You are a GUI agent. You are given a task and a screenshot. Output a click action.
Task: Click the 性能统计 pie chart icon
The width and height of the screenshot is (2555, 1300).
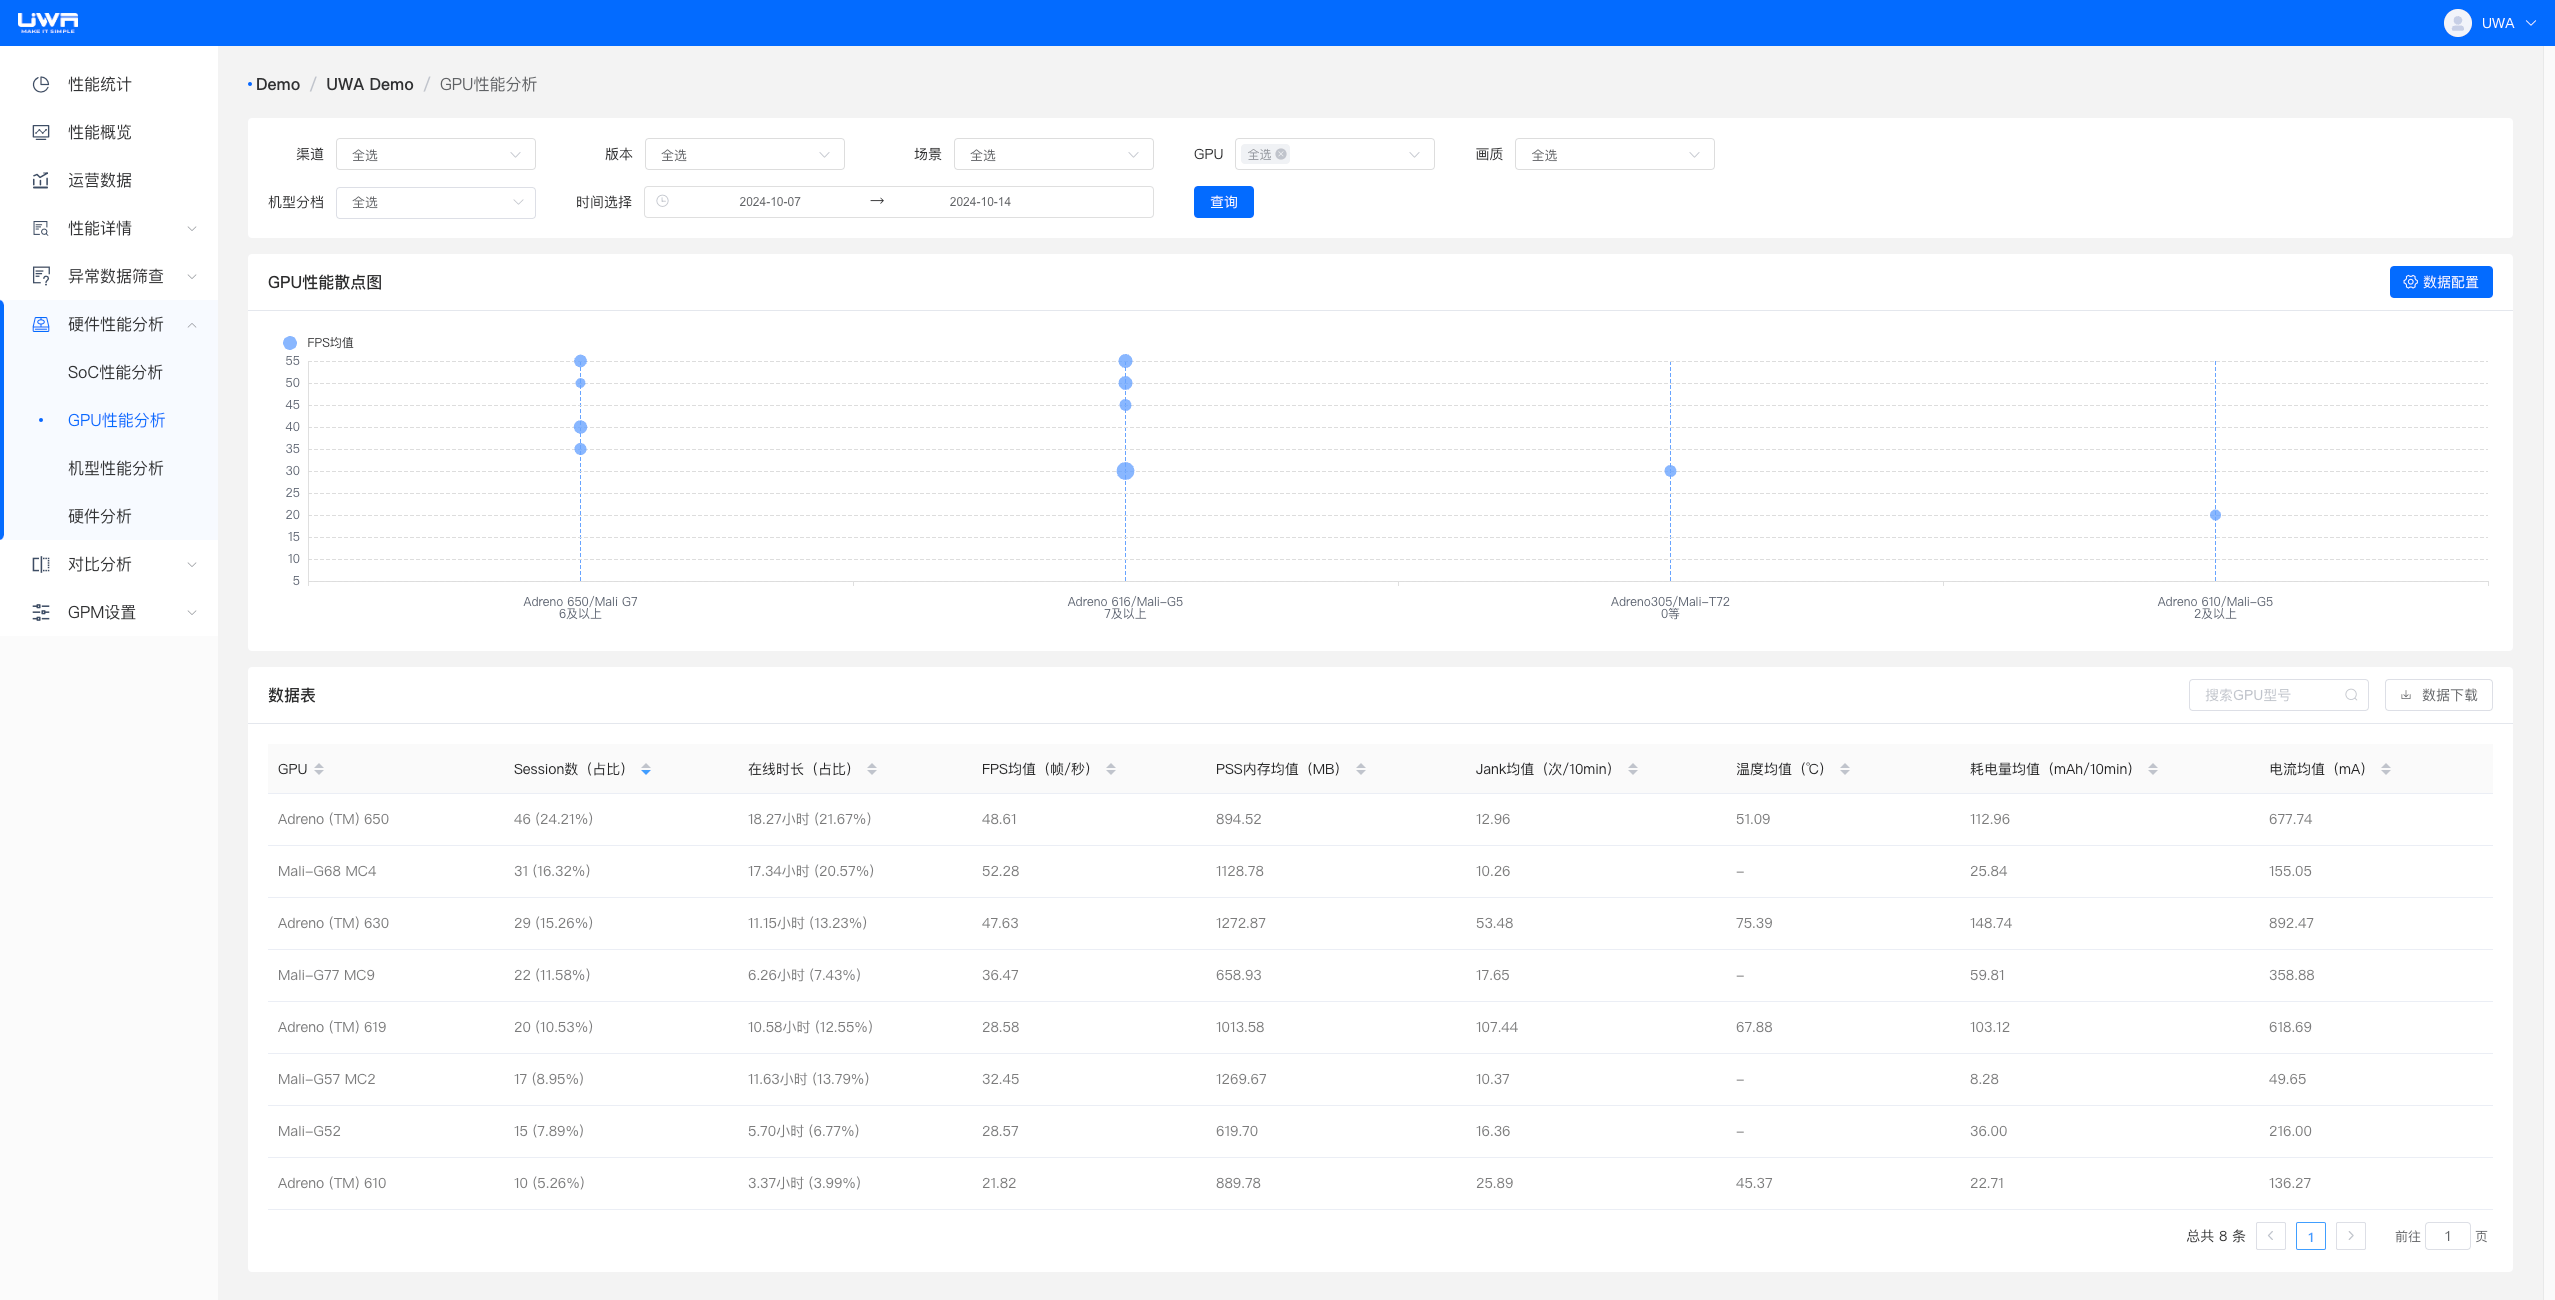coord(41,84)
